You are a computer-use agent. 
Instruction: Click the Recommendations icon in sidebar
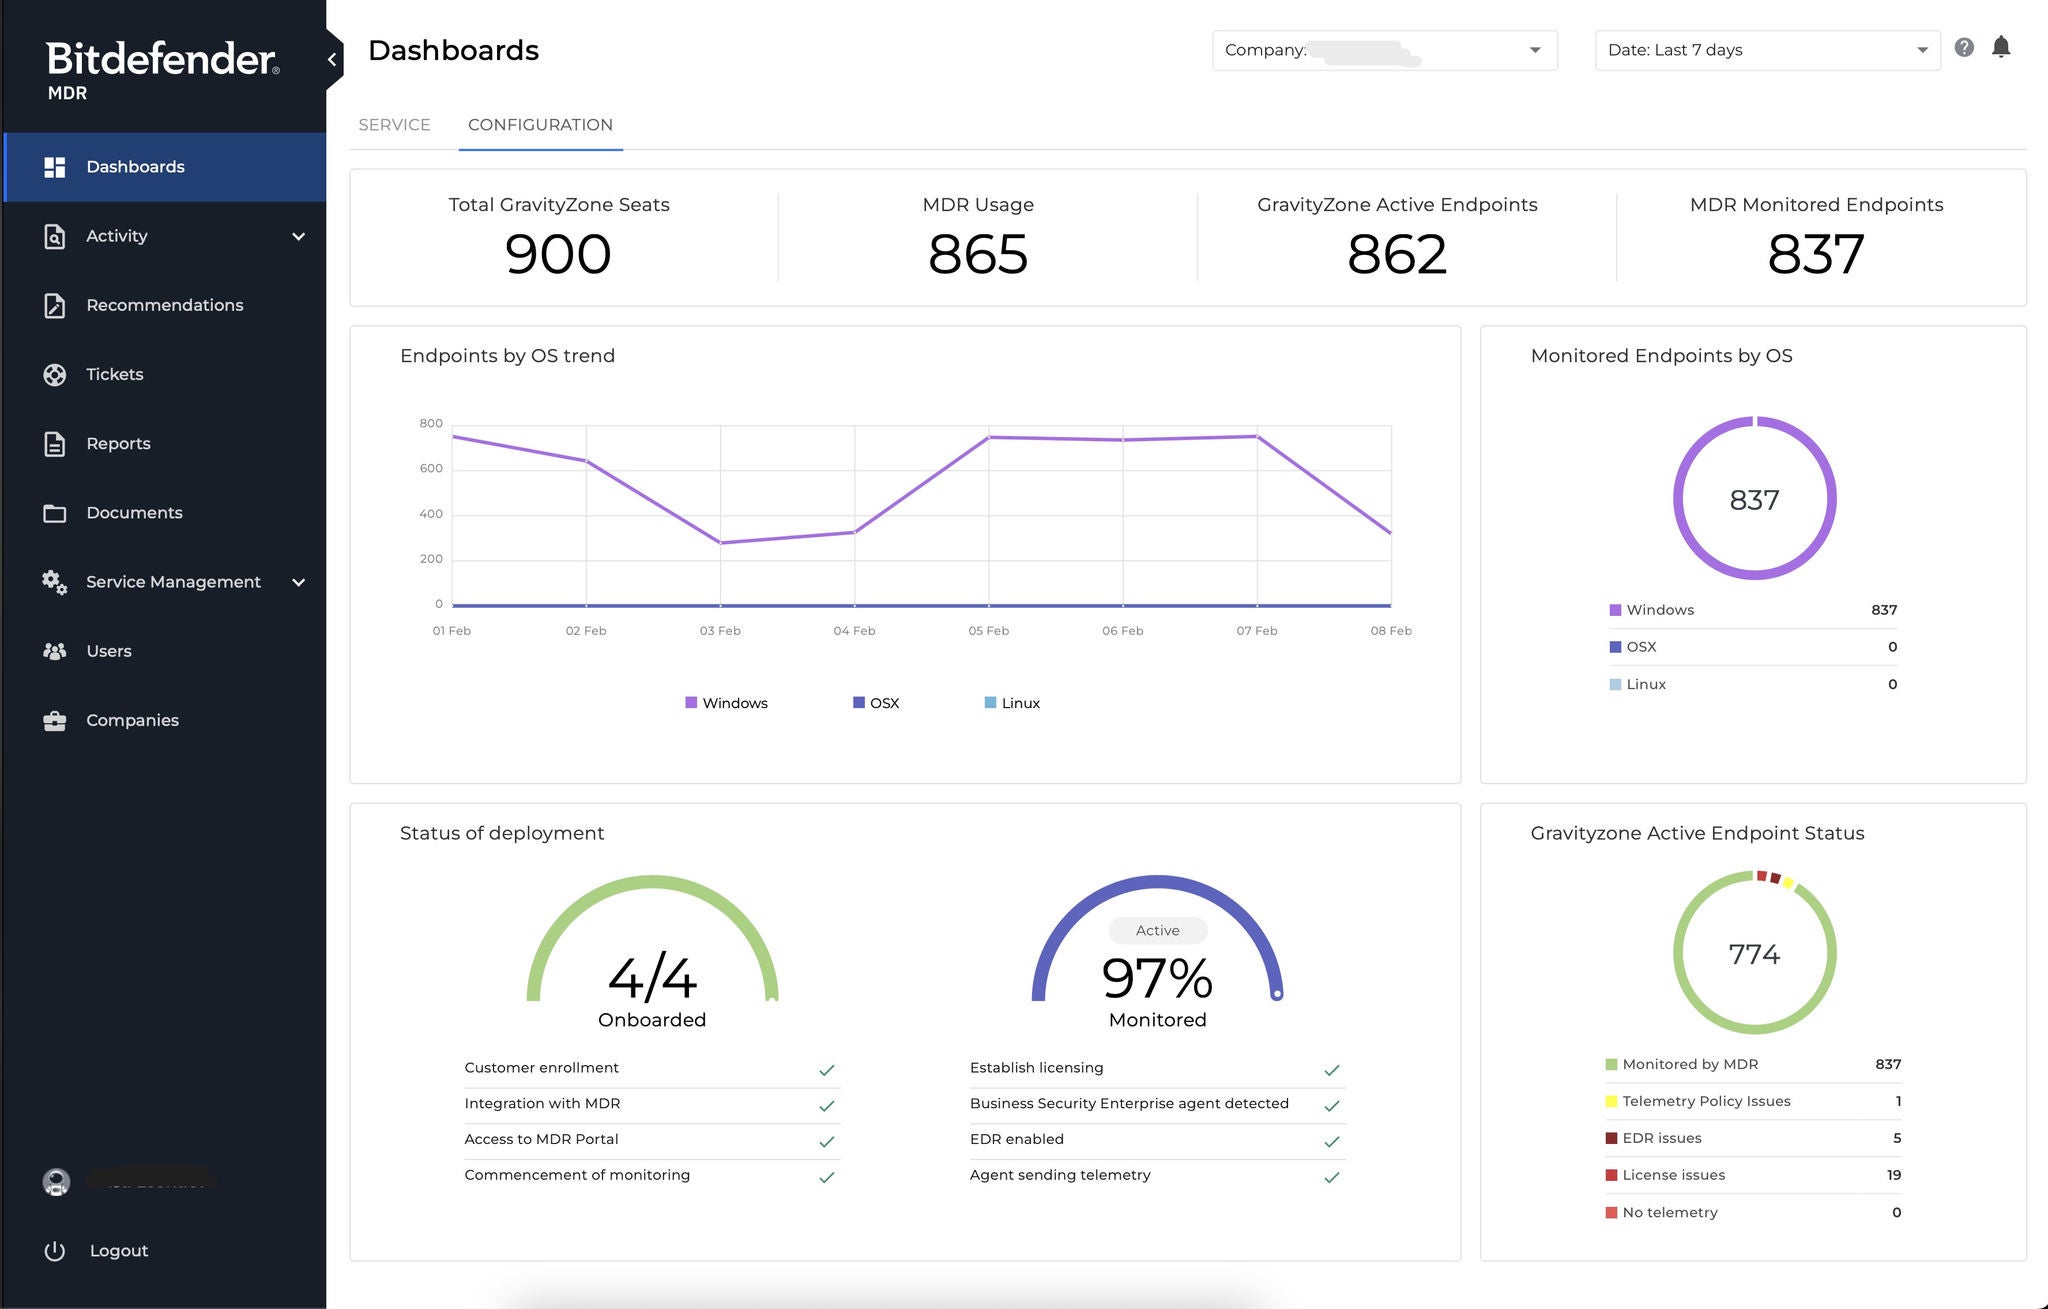[54, 304]
